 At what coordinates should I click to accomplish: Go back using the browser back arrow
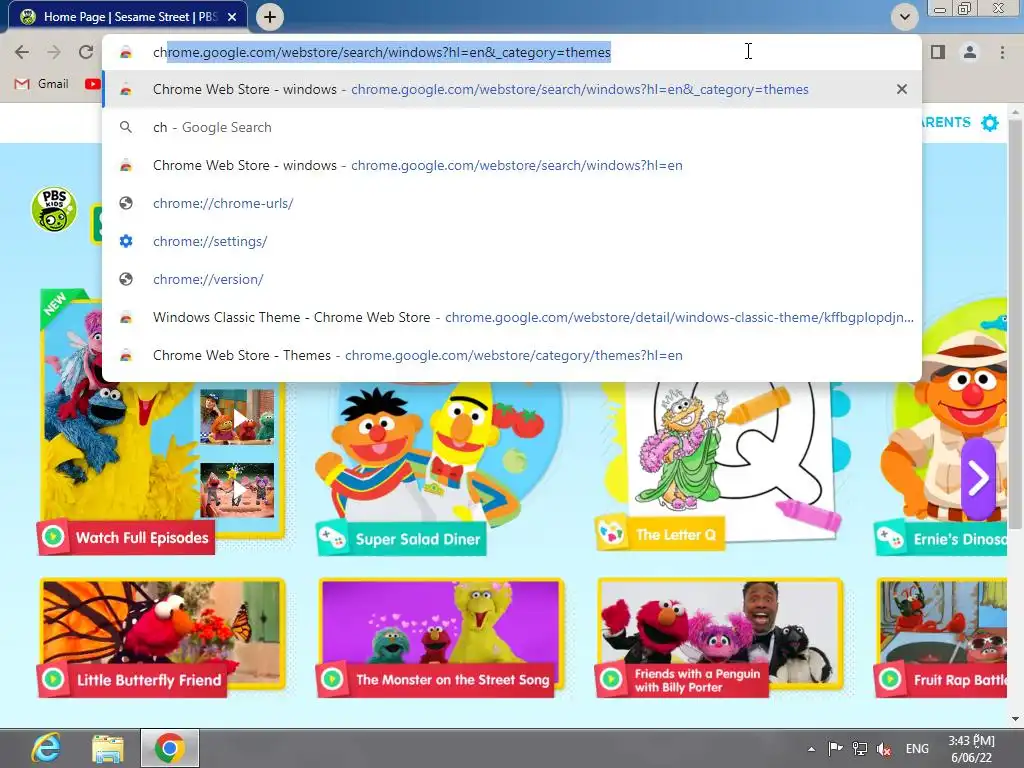tap(22, 52)
